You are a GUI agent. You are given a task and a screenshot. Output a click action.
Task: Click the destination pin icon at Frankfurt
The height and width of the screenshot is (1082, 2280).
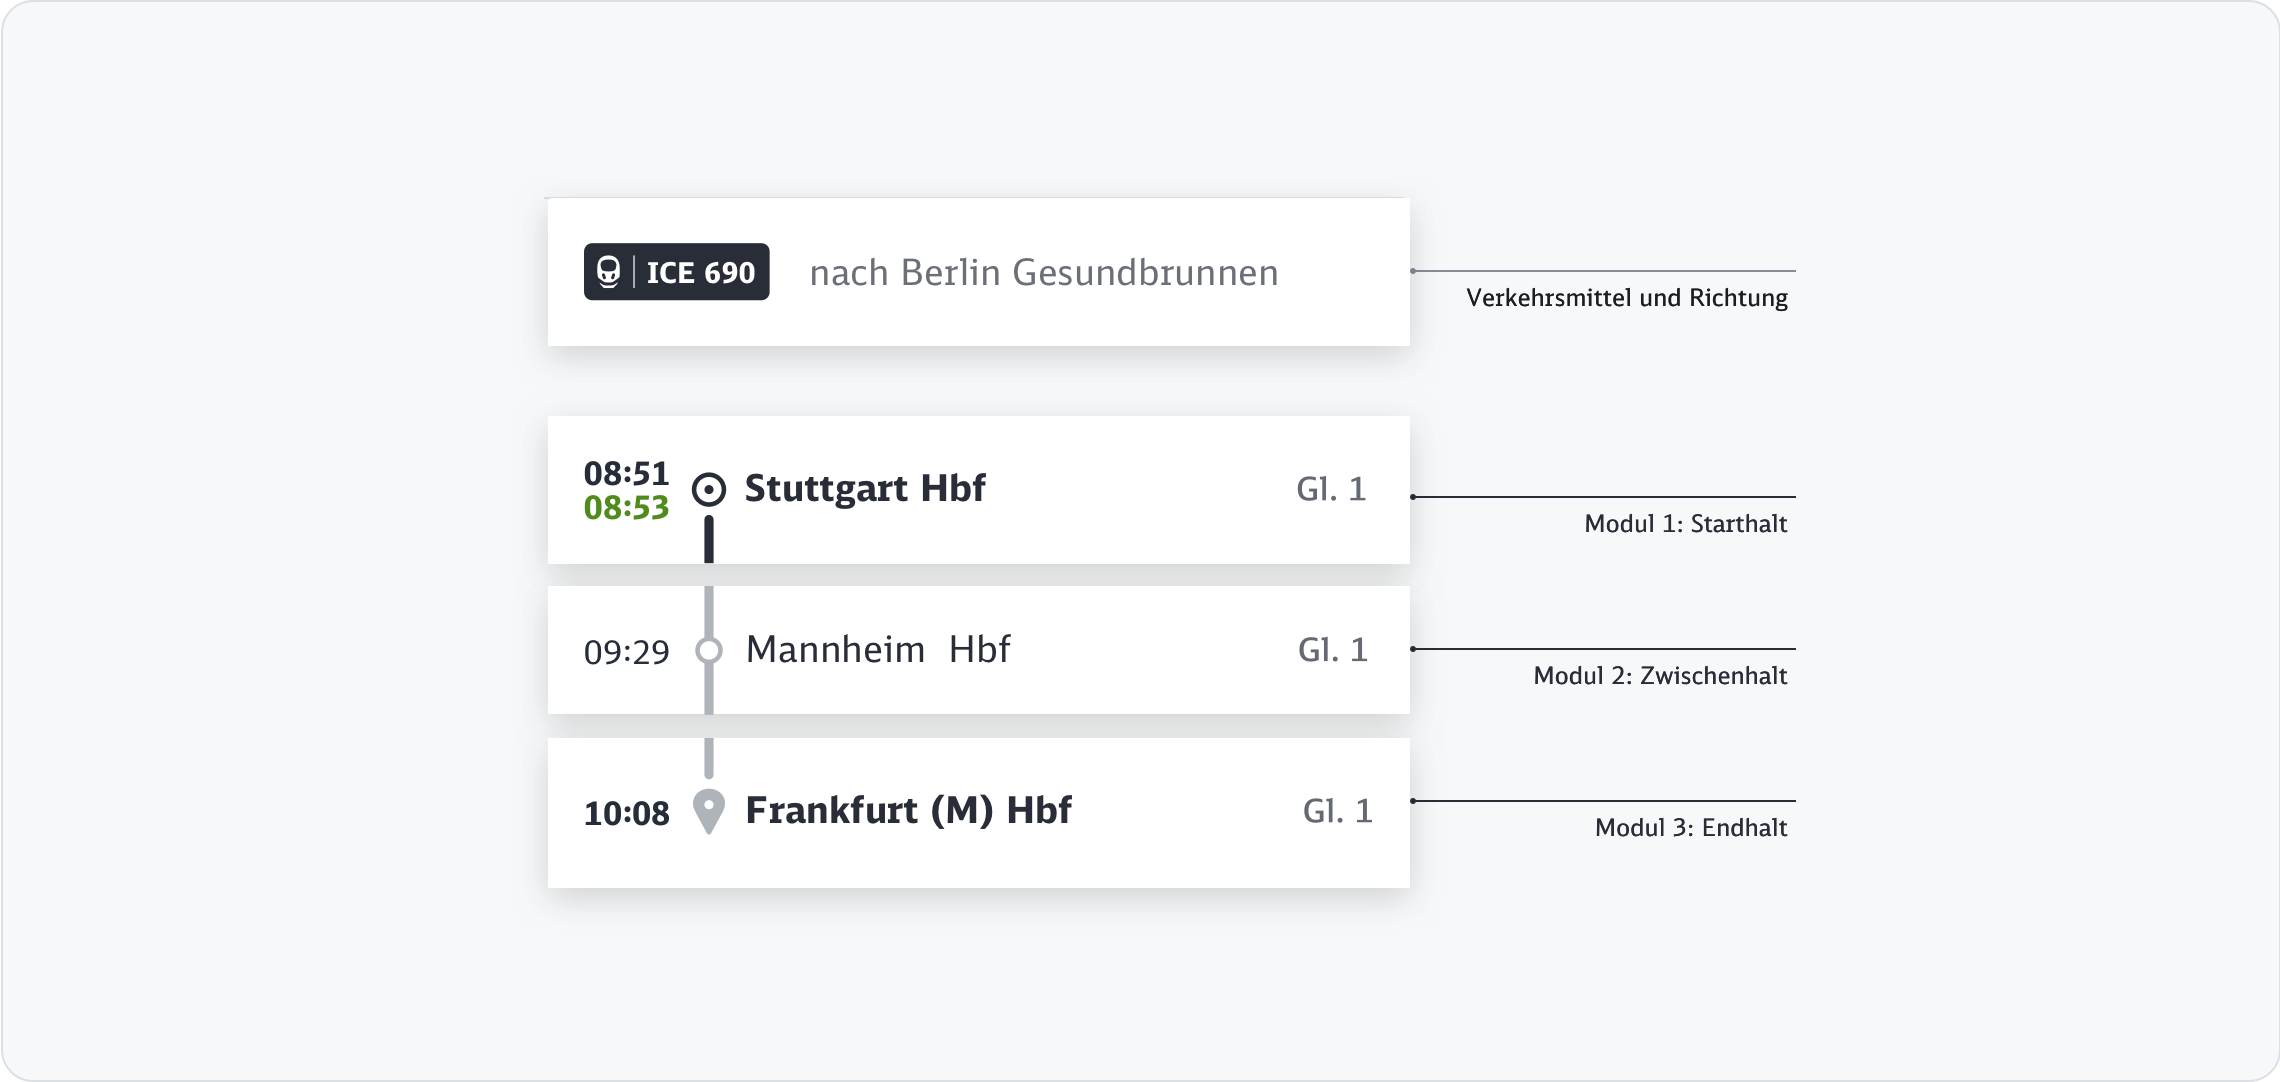pyautogui.click(x=709, y=810)
